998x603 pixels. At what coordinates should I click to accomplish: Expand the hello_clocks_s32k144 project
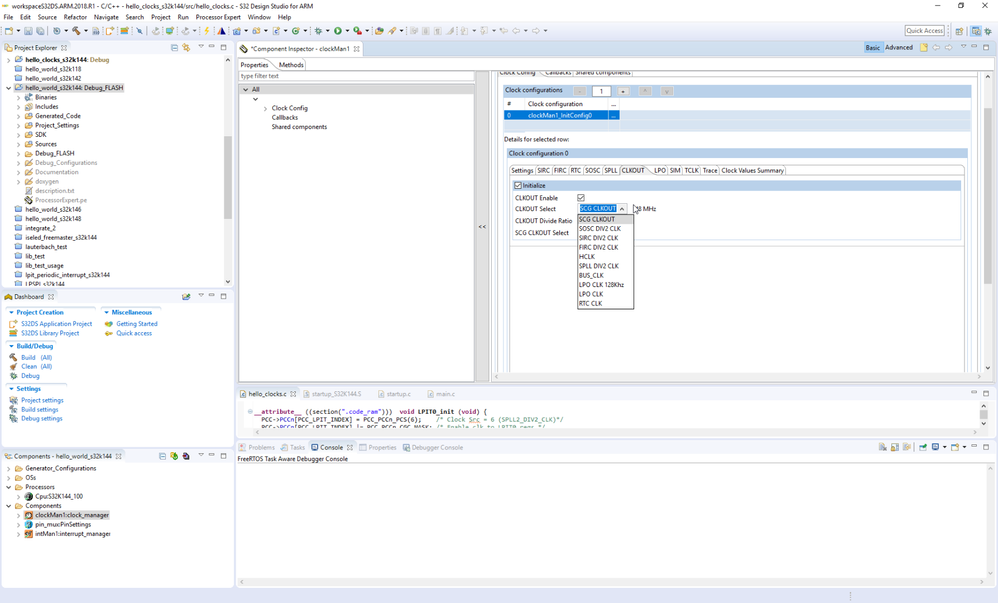[8, 60]
